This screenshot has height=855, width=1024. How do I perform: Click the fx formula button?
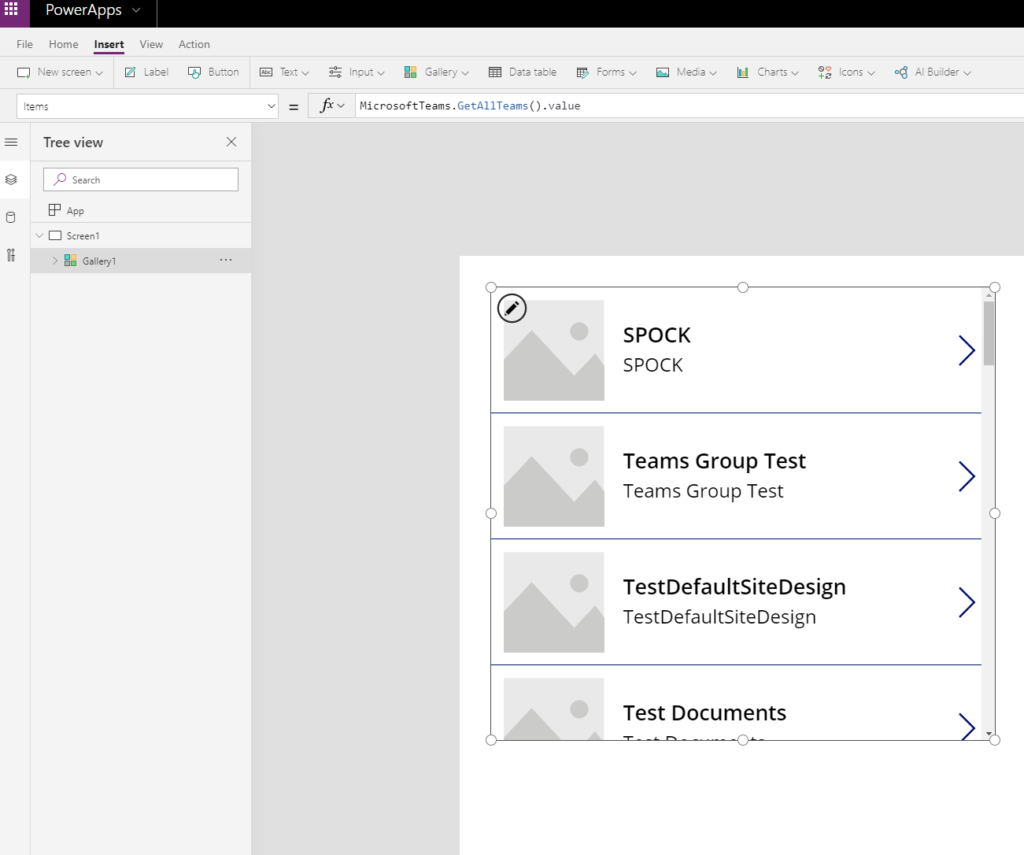(x=332, y=106)
